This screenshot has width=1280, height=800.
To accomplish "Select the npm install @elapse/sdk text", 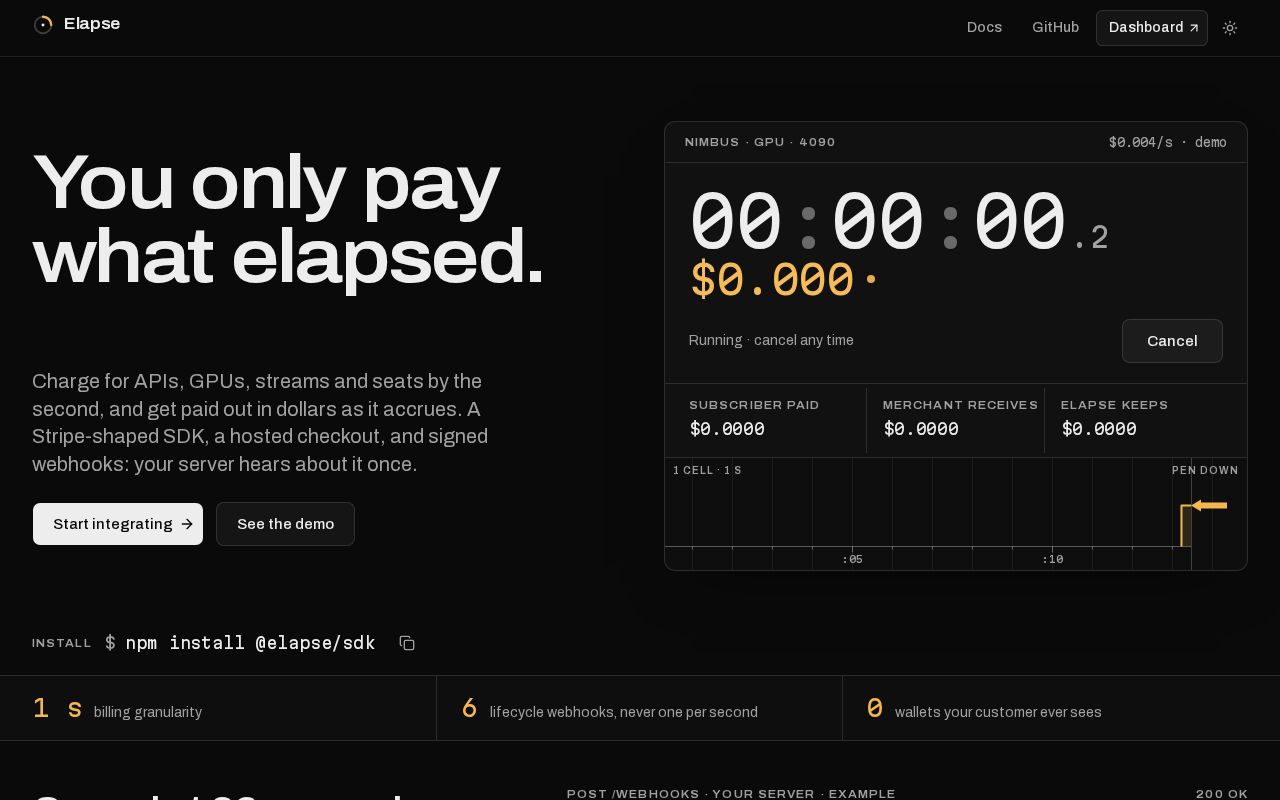I will tap(250, 643).
